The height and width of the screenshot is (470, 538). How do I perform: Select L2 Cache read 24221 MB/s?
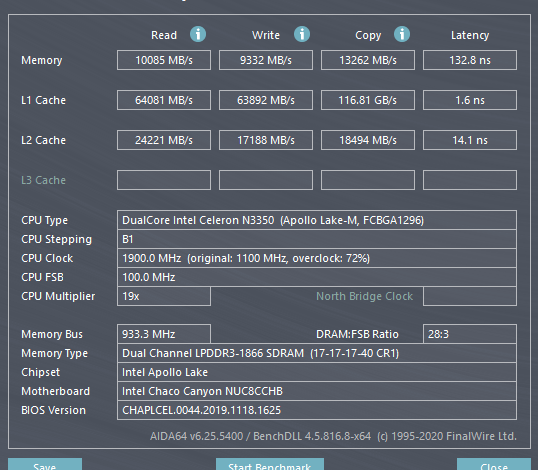coord(164,140)
